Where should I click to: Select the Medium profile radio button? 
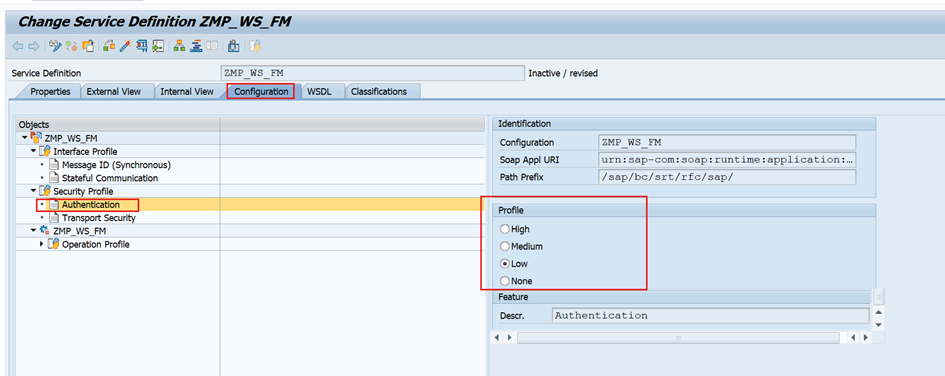pyautogui.click(x=504, y=246)
